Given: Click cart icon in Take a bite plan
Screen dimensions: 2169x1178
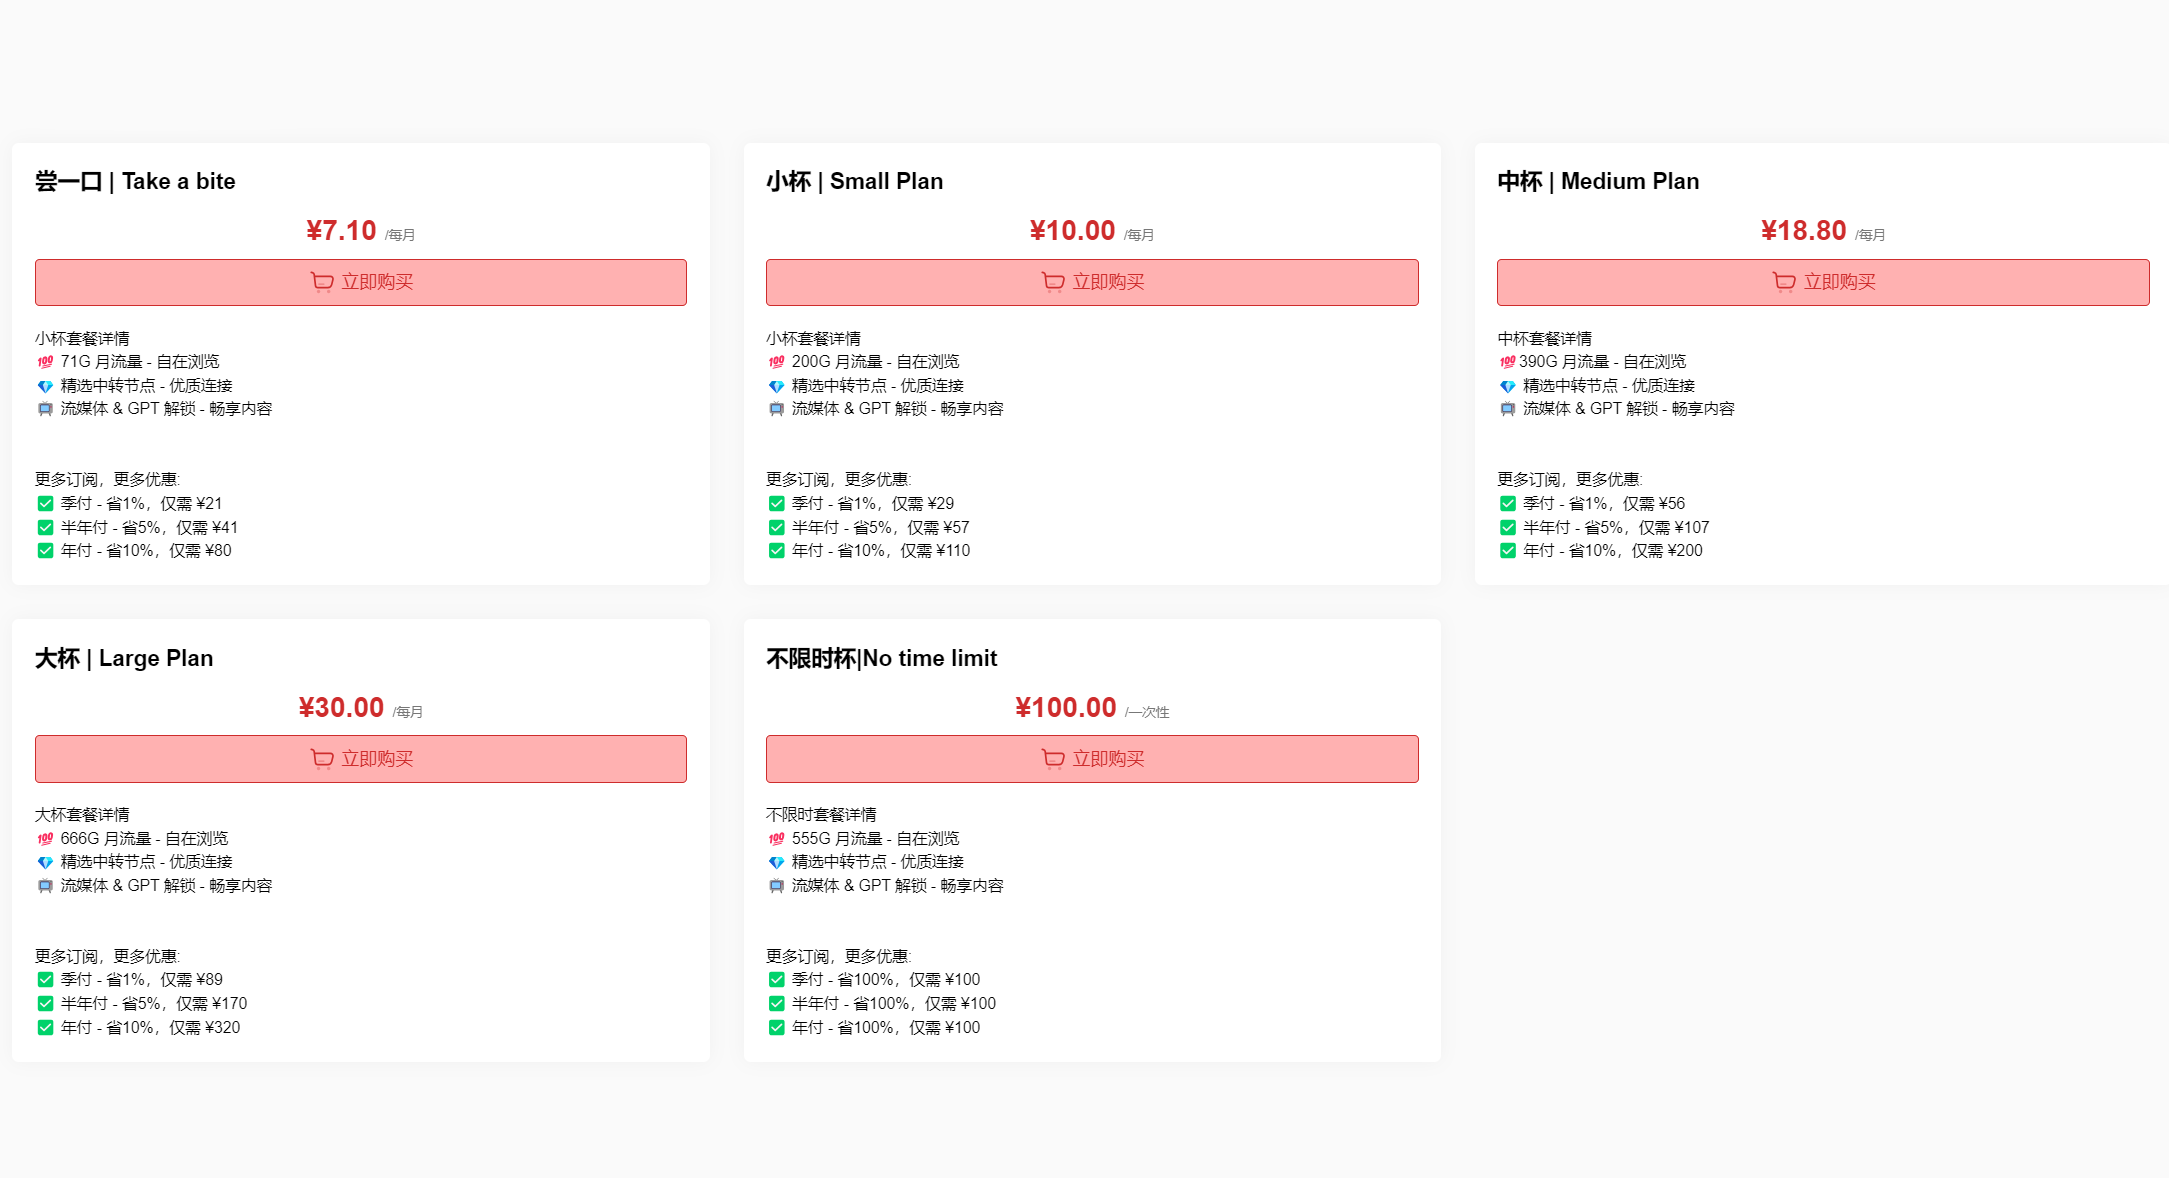Looking at the screenshot, I should tap(322, 282).
